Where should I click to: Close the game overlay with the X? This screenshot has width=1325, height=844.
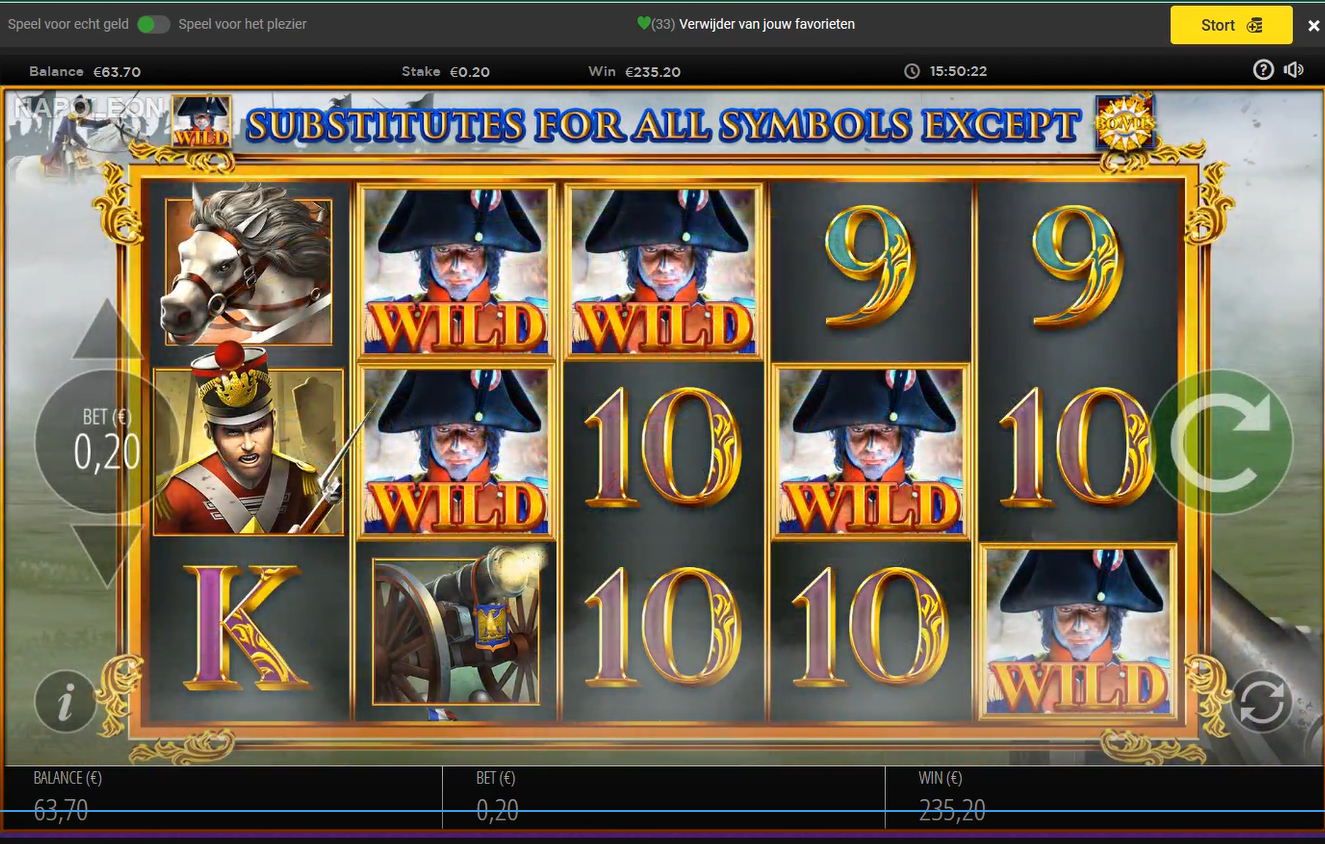(x=1314, y=25)
